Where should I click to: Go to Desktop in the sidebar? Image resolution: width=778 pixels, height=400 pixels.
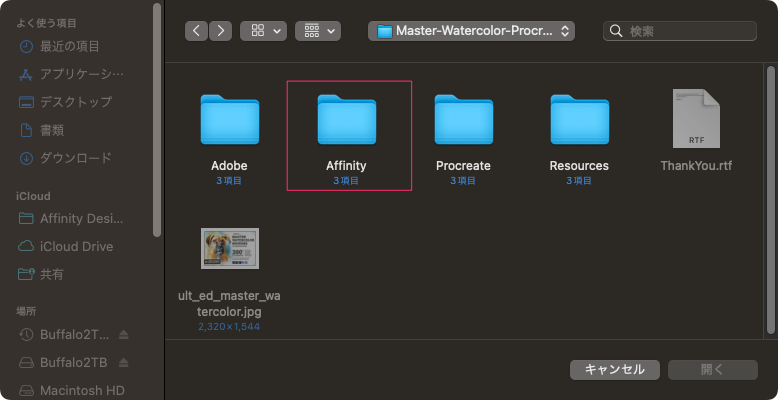pyautogui.click(x=75, y=102)
